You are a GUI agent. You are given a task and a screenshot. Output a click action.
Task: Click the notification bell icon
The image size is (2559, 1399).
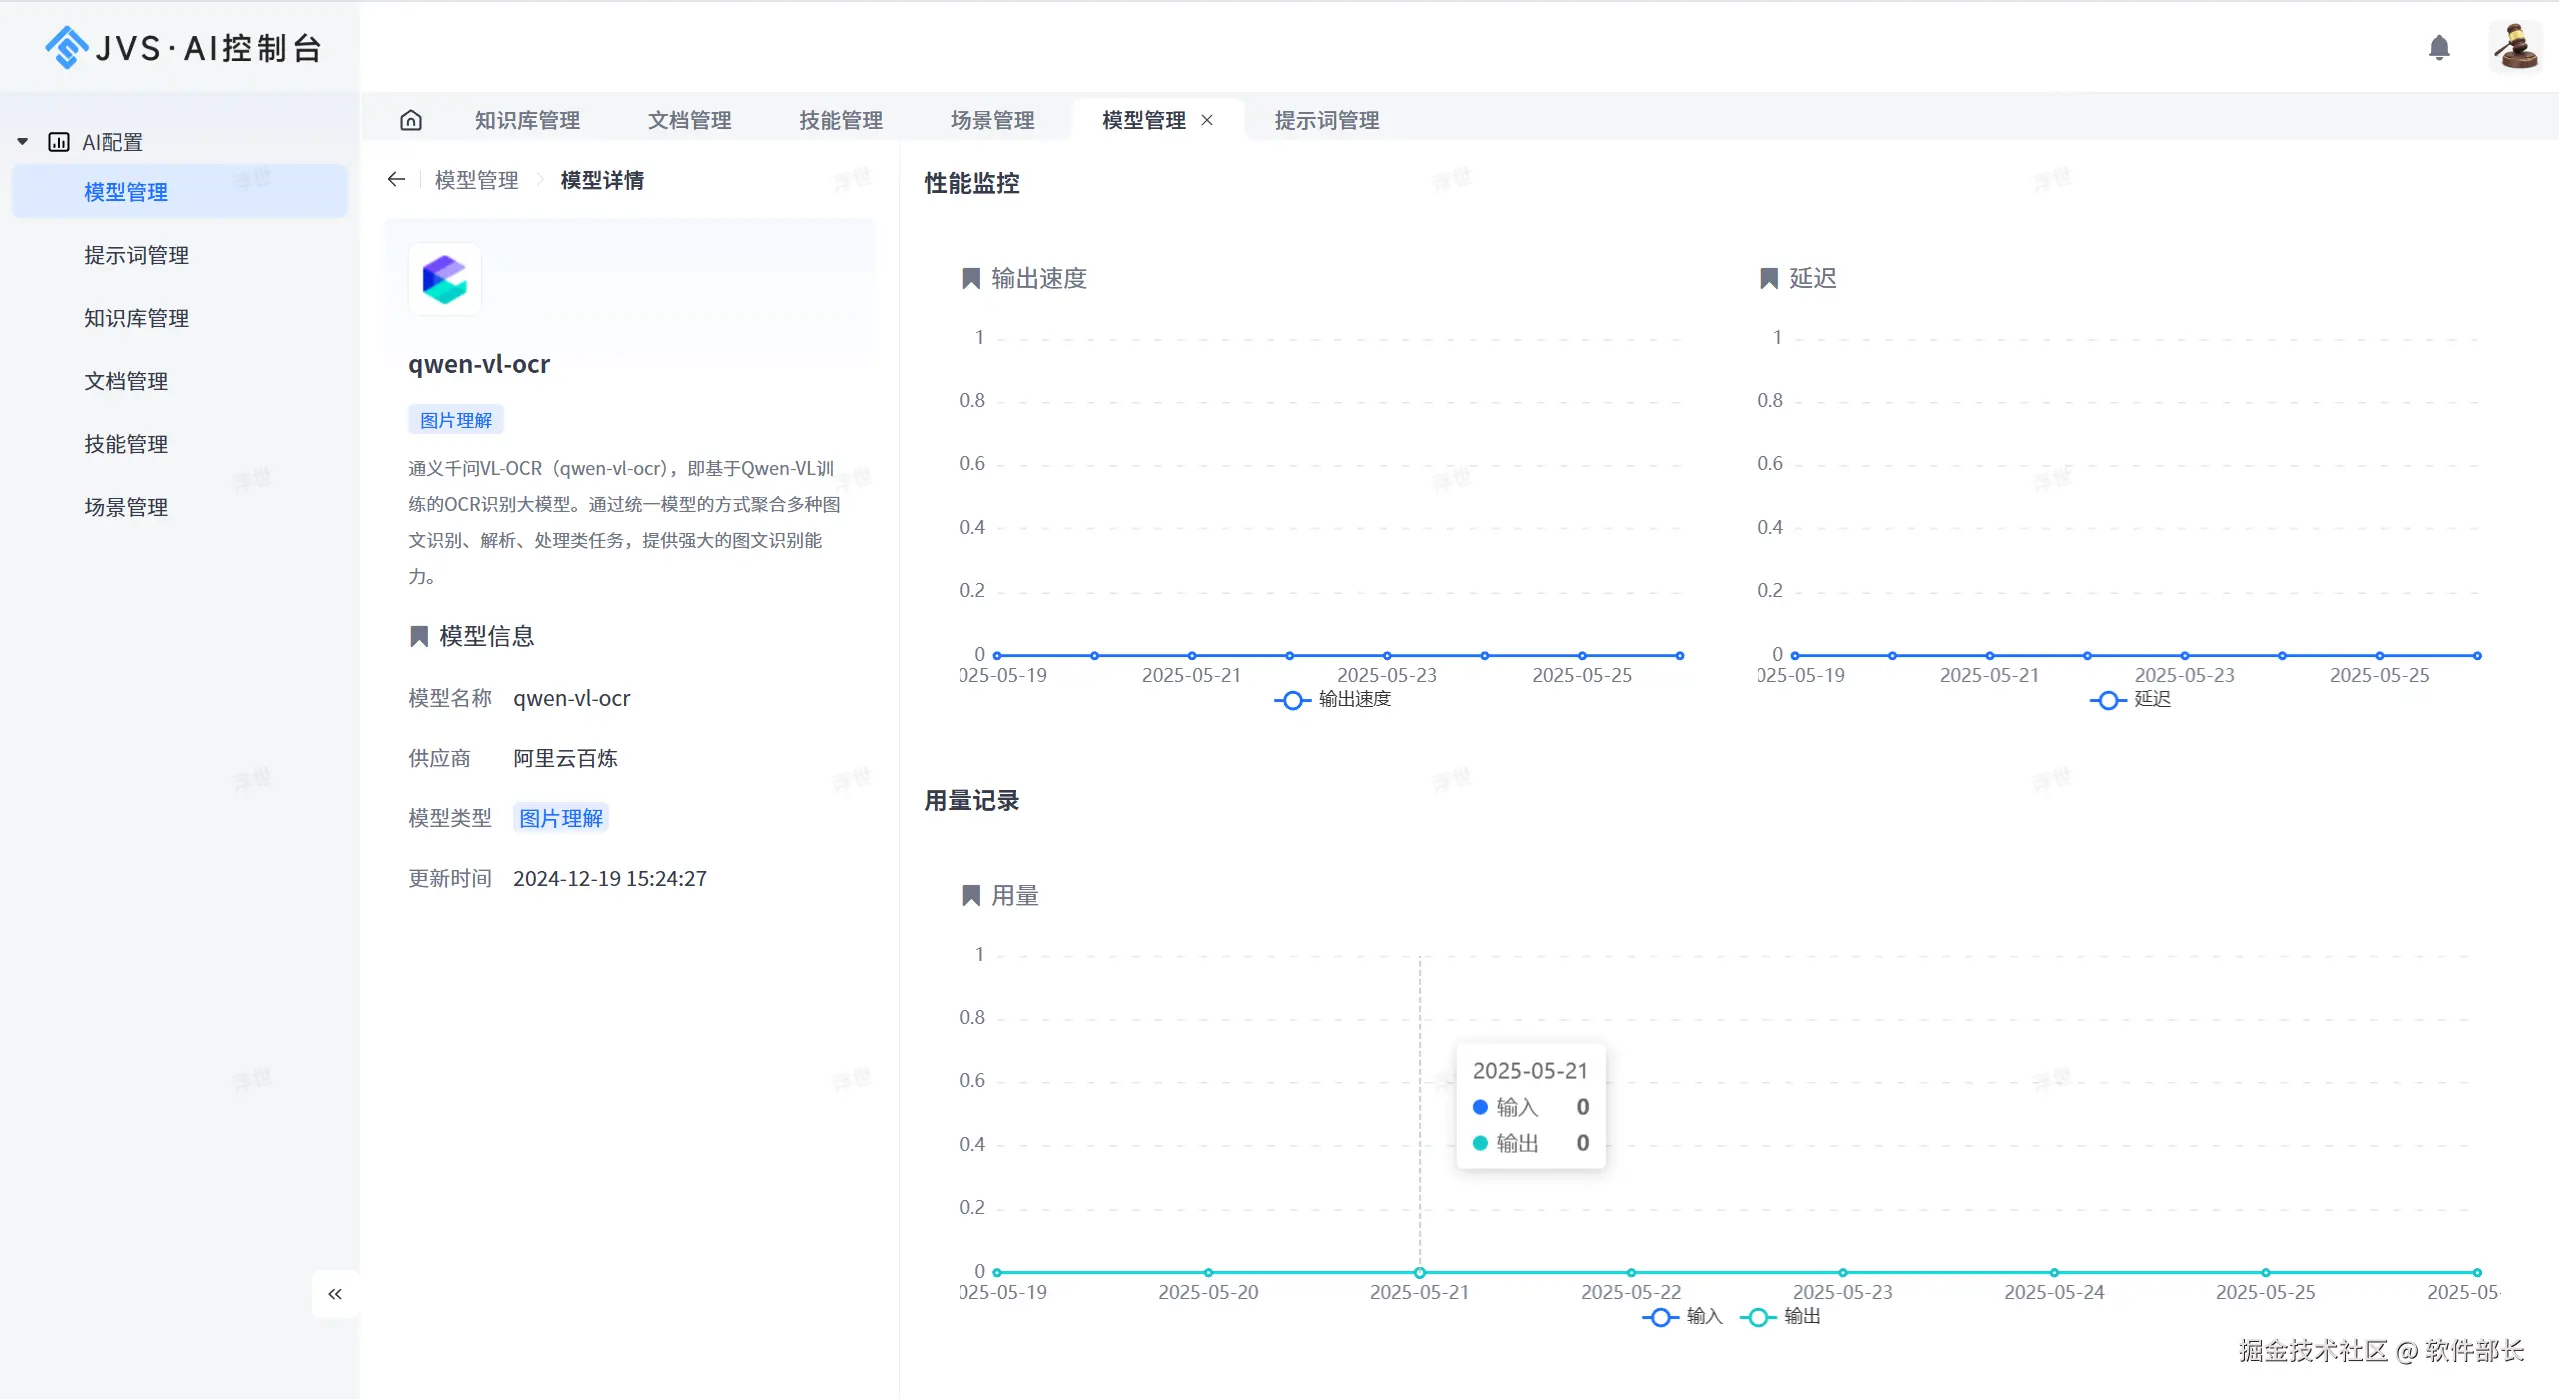(2438, 47)
